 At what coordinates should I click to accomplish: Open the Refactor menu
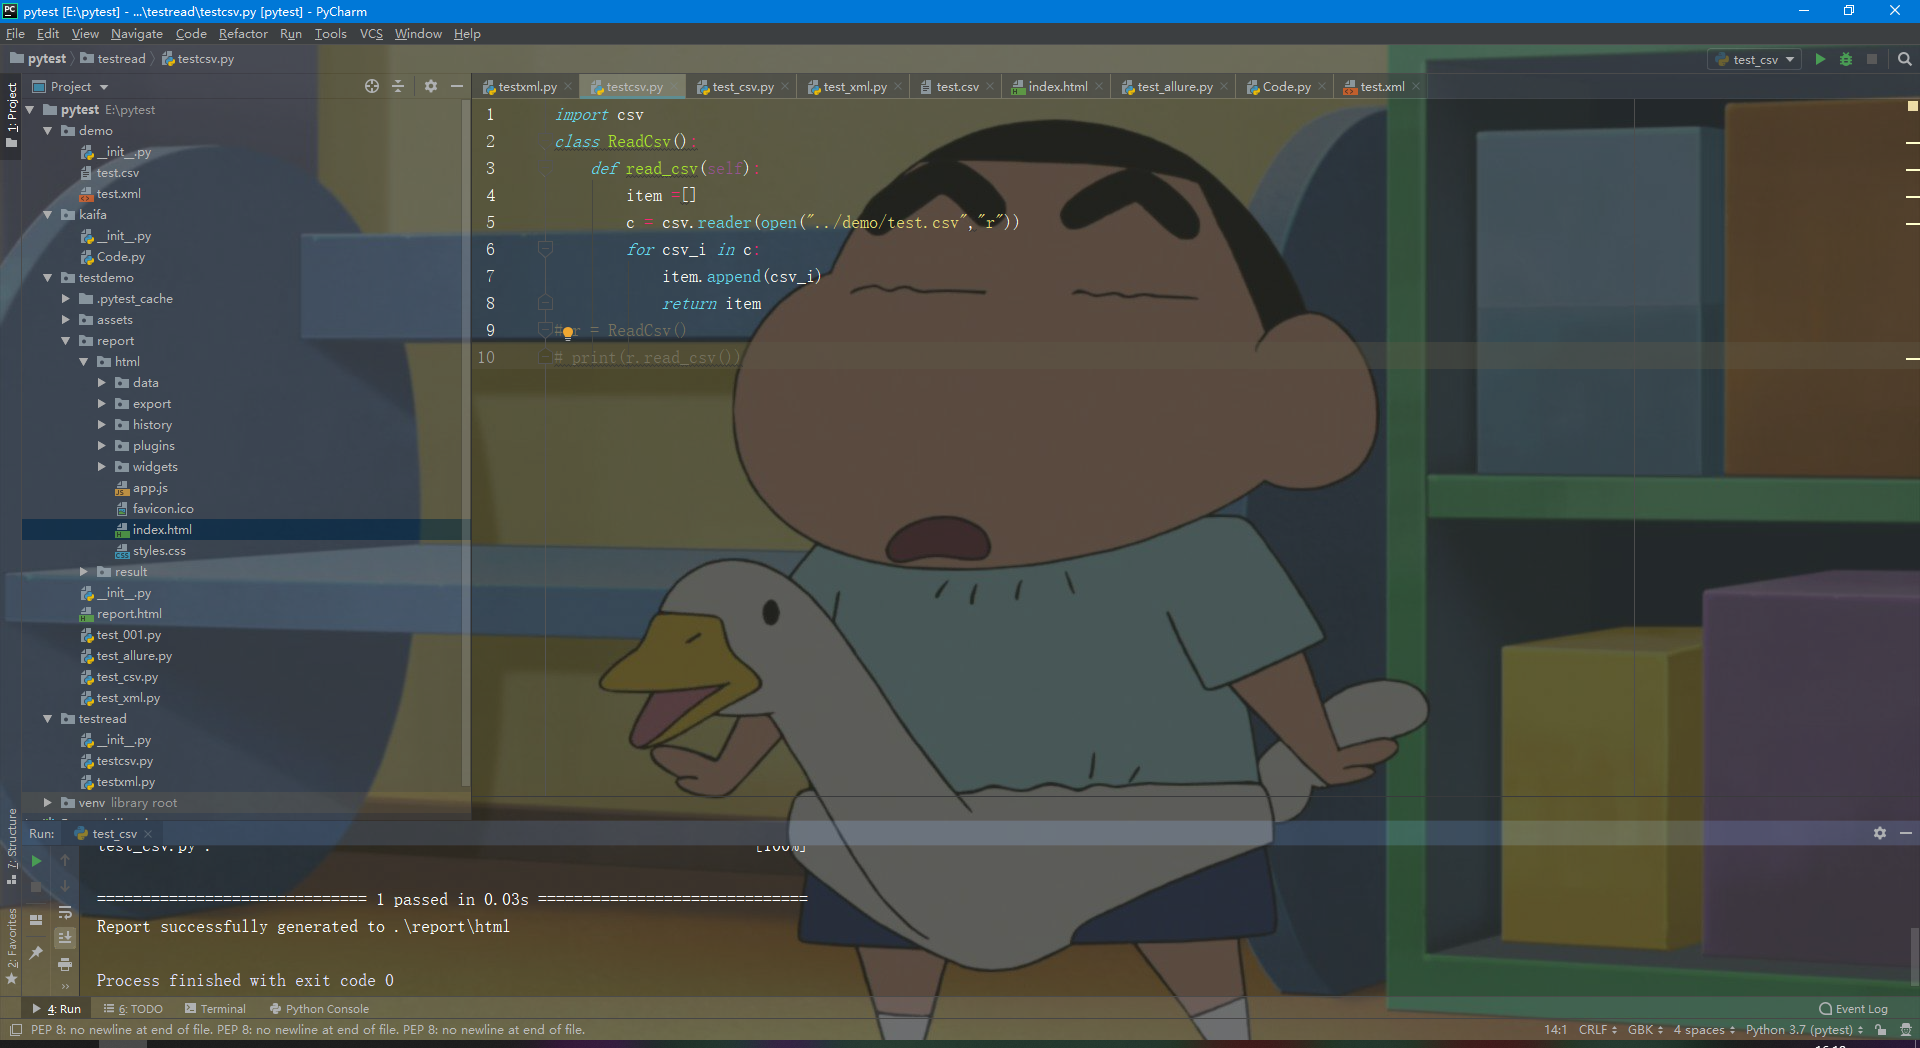pyautogui.click(x=243, y=33)
